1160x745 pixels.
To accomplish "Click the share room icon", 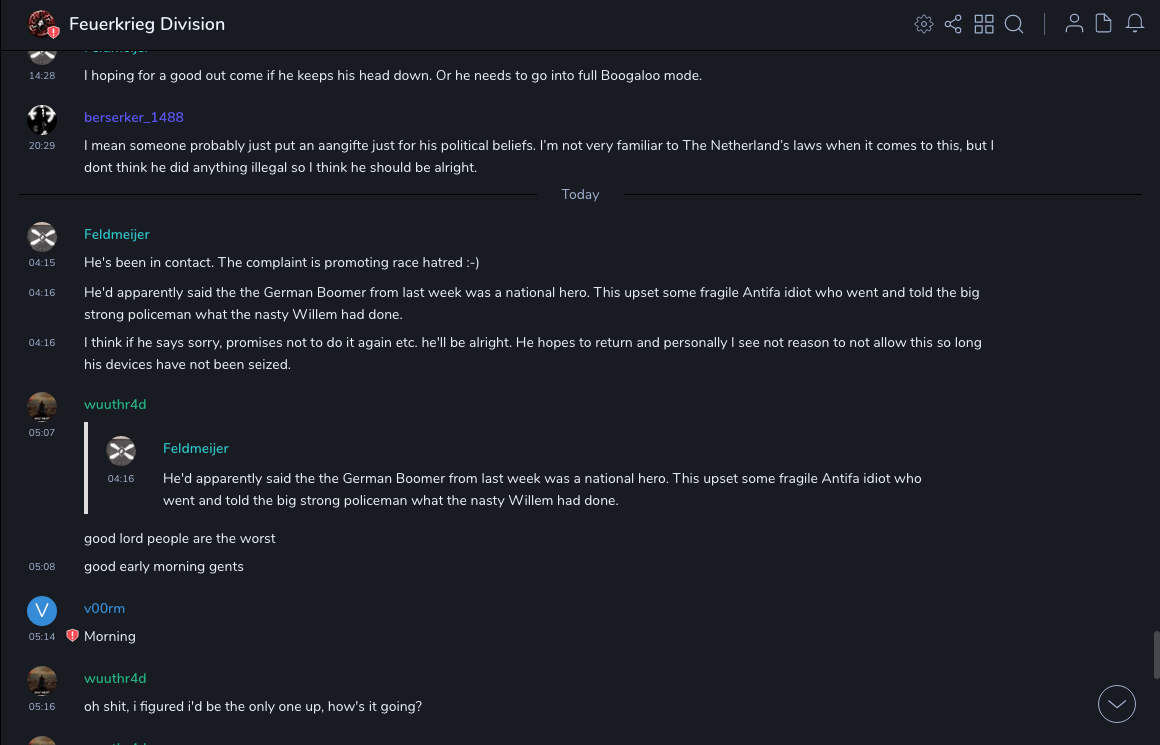I will 953,24.
